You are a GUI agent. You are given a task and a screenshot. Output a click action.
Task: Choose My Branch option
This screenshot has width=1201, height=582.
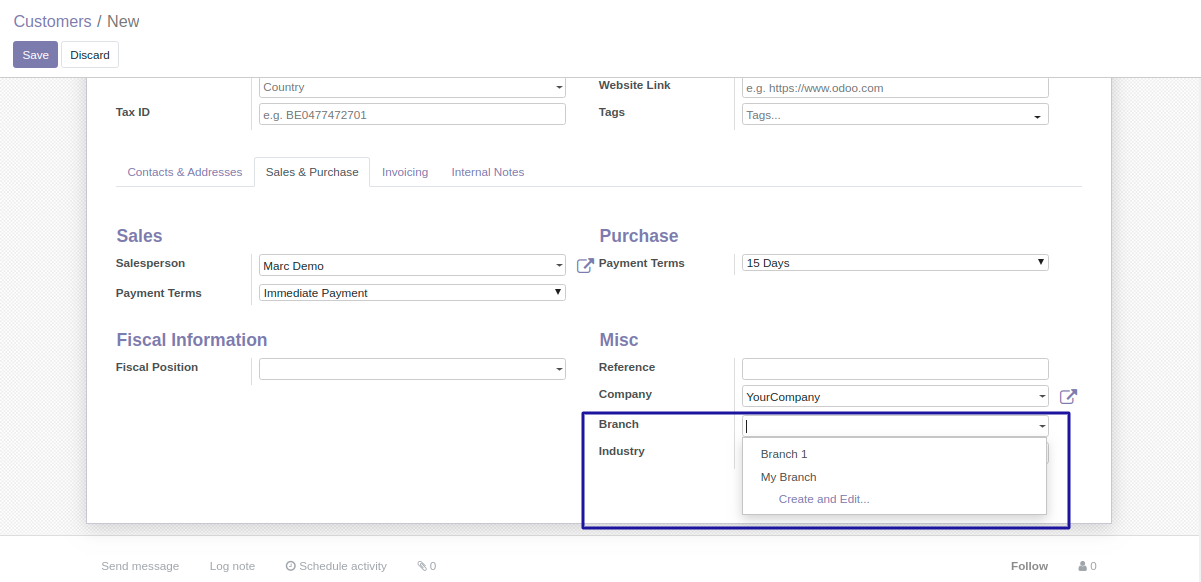tap(789, 477)
